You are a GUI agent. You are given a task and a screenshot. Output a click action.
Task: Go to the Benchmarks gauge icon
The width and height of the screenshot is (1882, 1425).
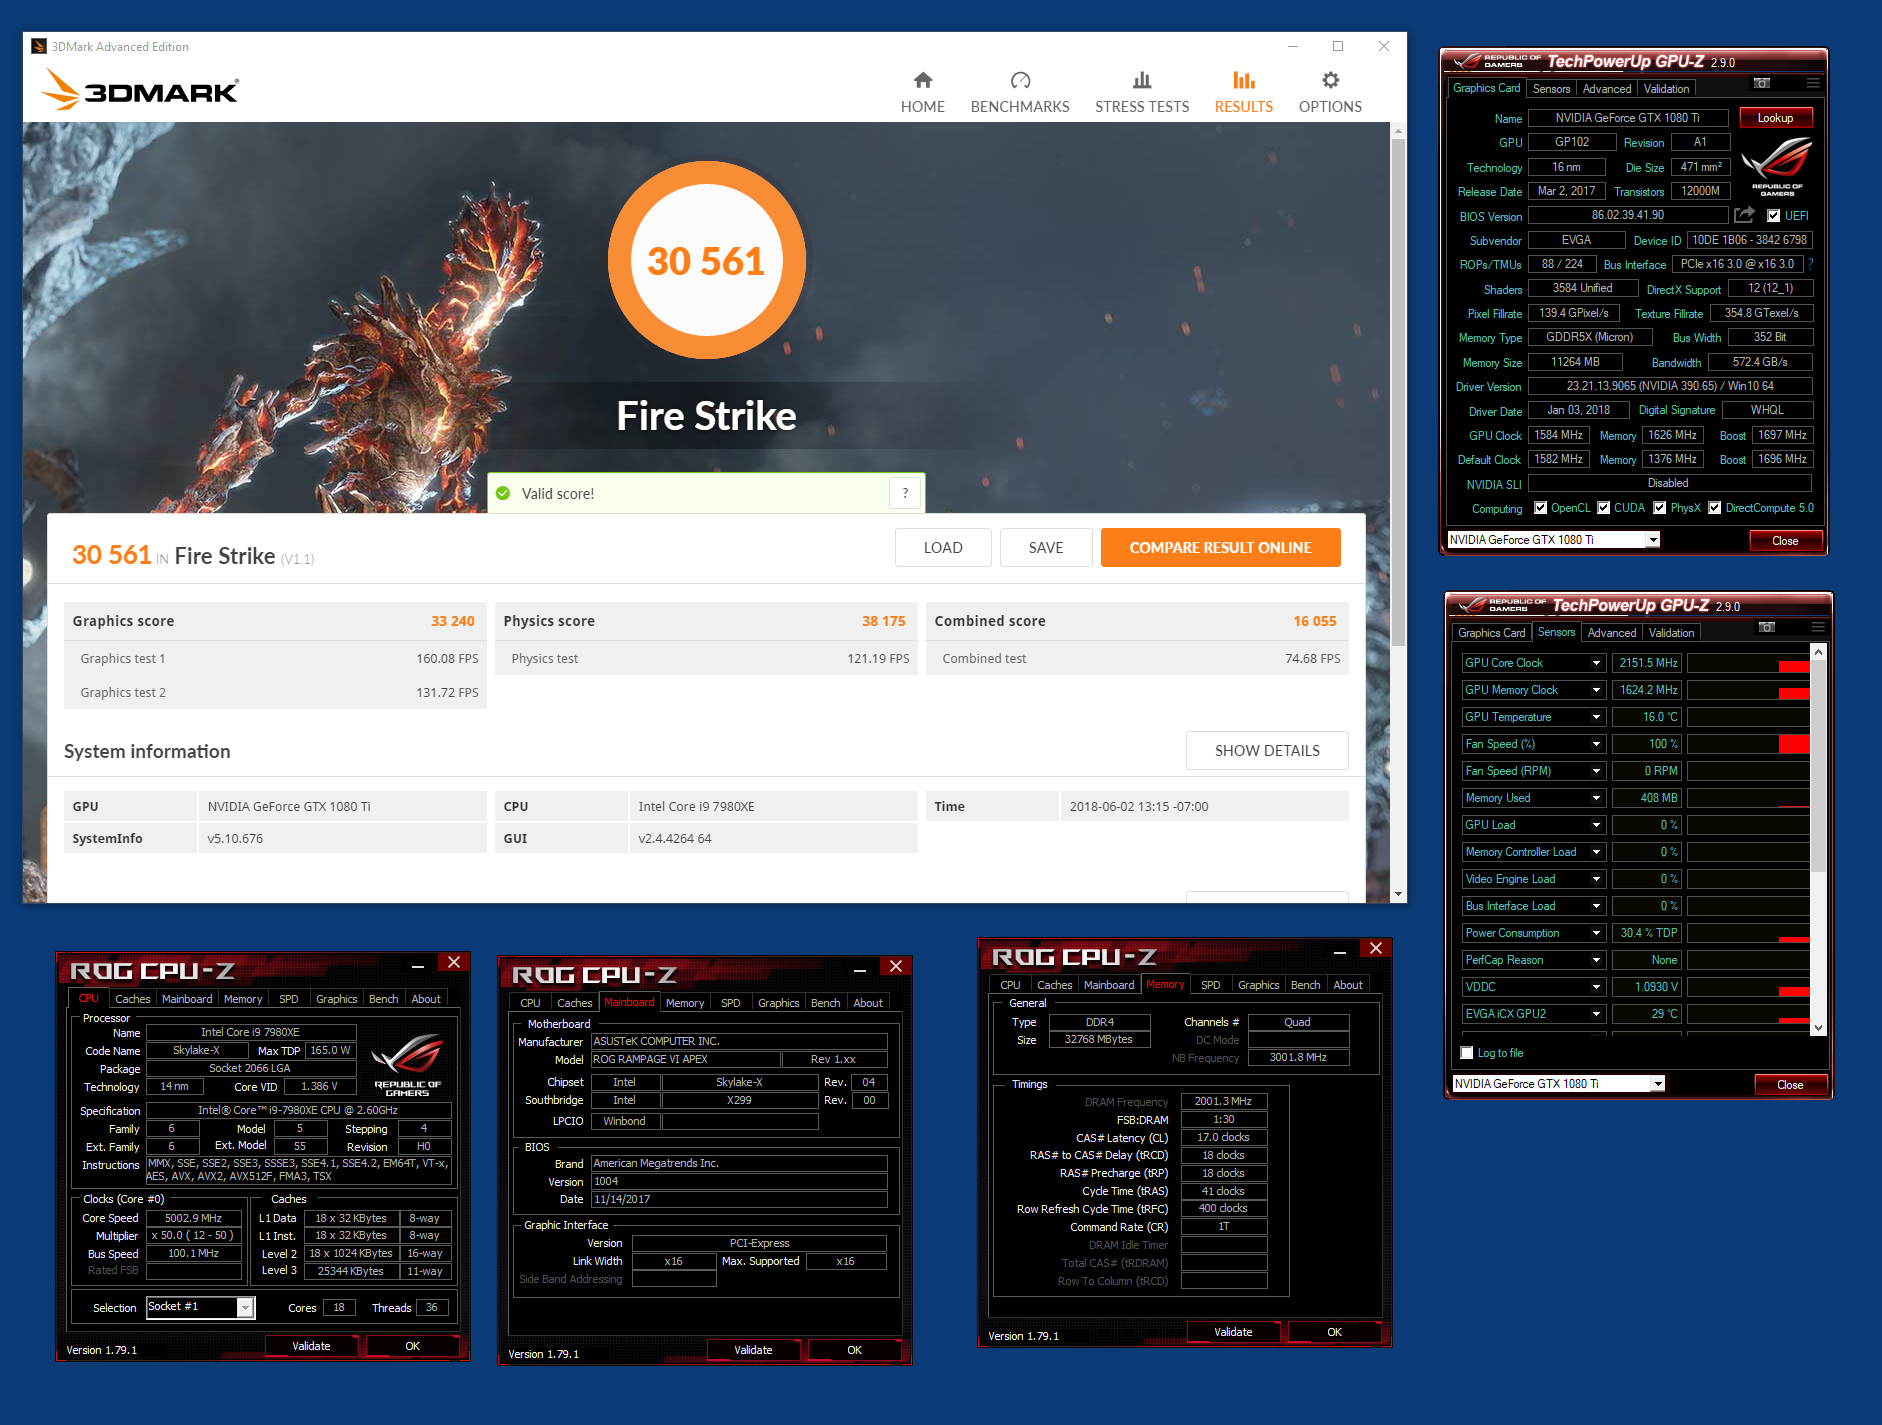(x=1020, y=80)
